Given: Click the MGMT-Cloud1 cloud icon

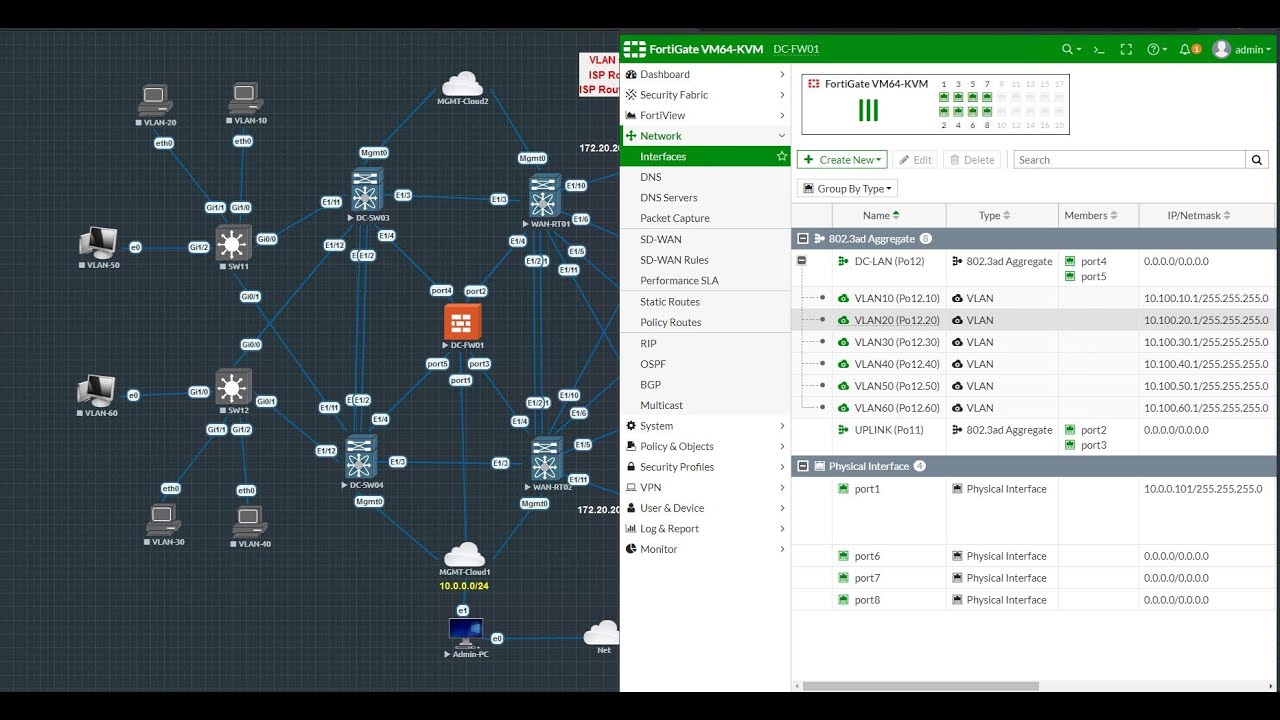Looking at the screenshot, I should pos(465,554).
